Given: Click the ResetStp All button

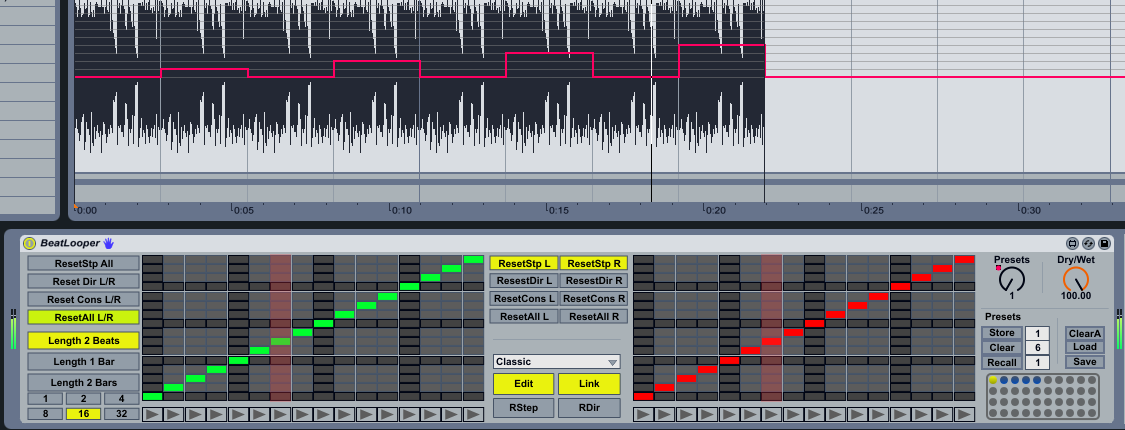Looking at the screenshot, I should point(82,263).
